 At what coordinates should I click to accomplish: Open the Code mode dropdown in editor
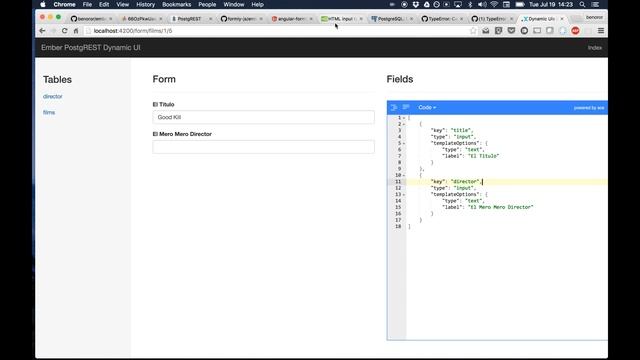427,107
